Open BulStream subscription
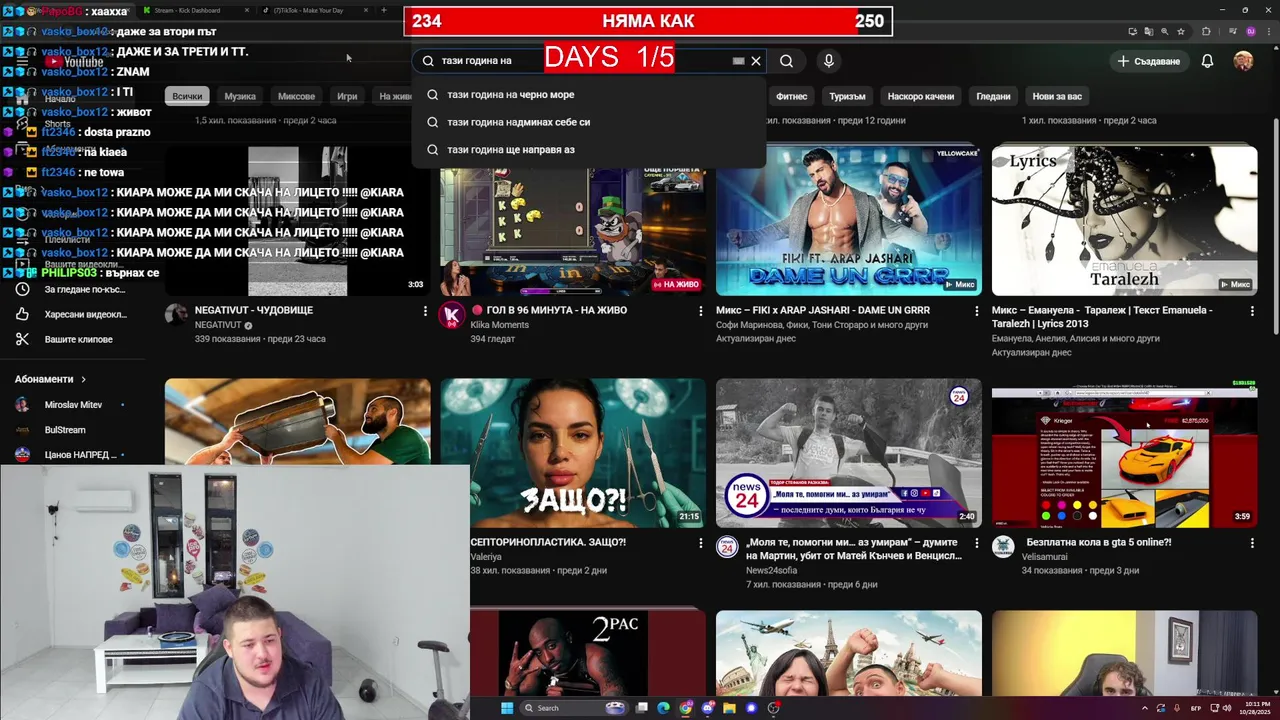Viewport: 1280px width, 720px height. (72, 430)
